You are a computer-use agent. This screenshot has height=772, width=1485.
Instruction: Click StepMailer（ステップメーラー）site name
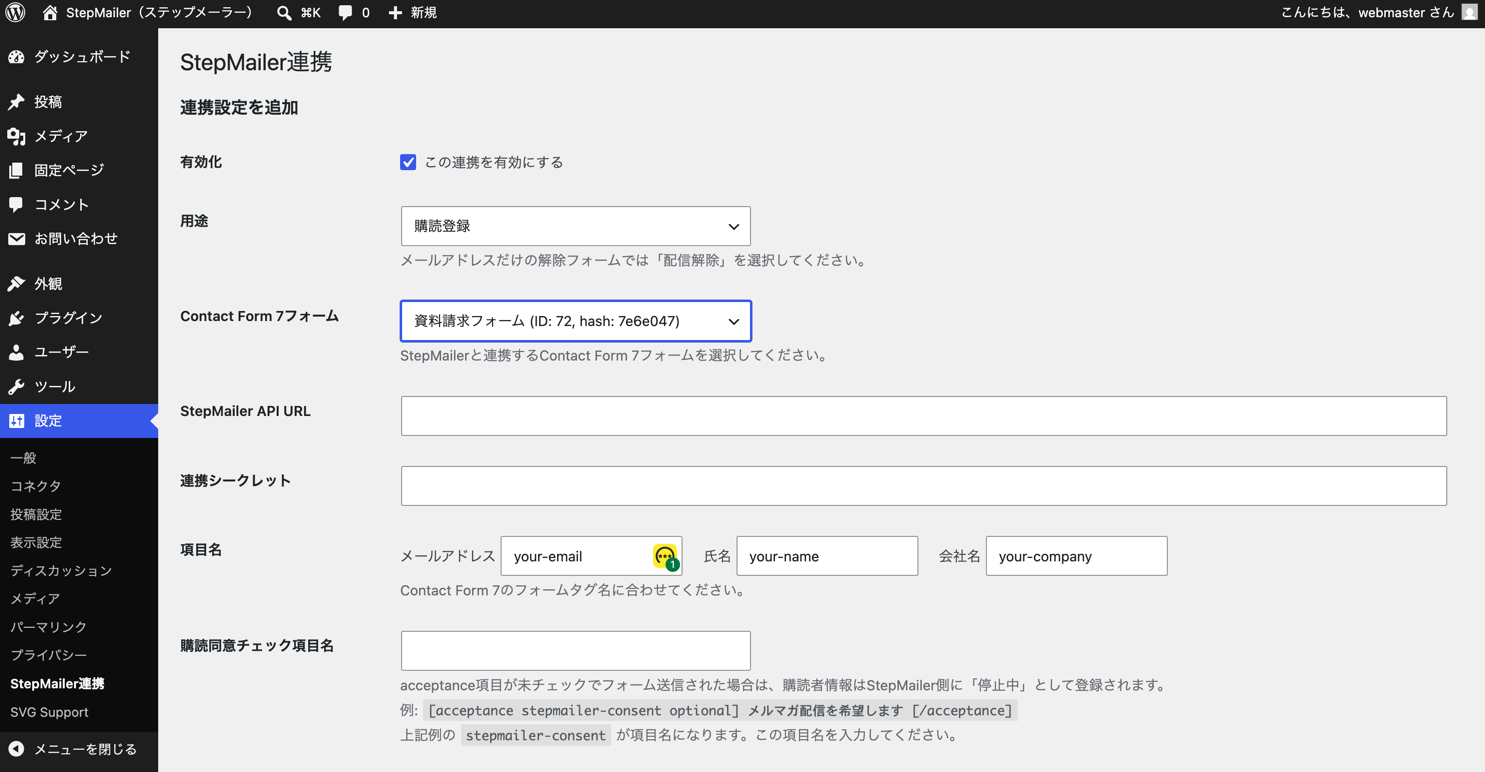(x=160, y=13)
